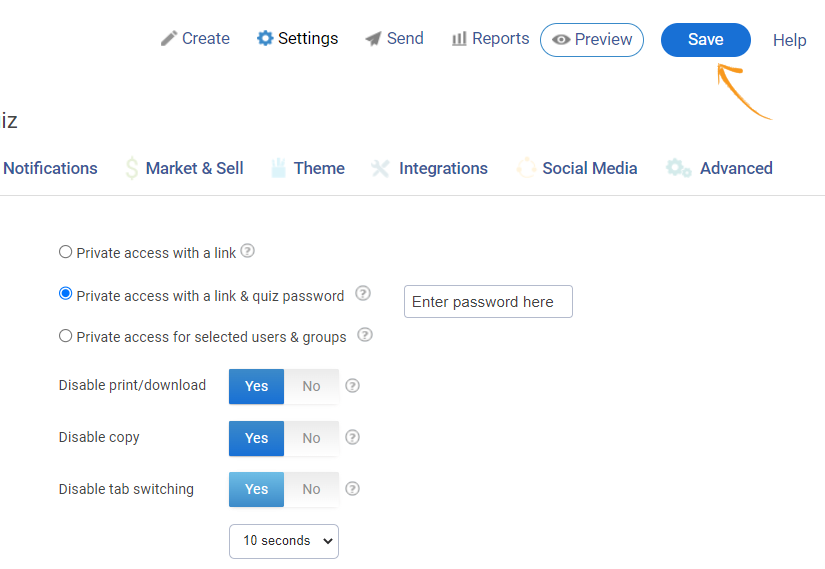Switch to the Theme tab
Image resolution: width=825 pixels, height=569 pixels.
[318, 168]
